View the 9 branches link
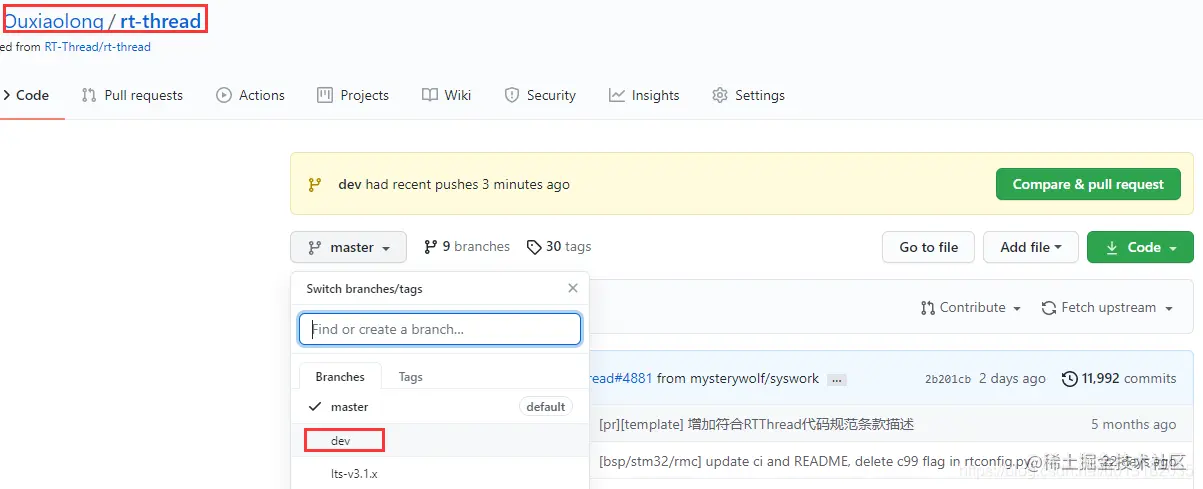Image resolution: width=1203 pixels, height=489 pixels. click(467, 246)
